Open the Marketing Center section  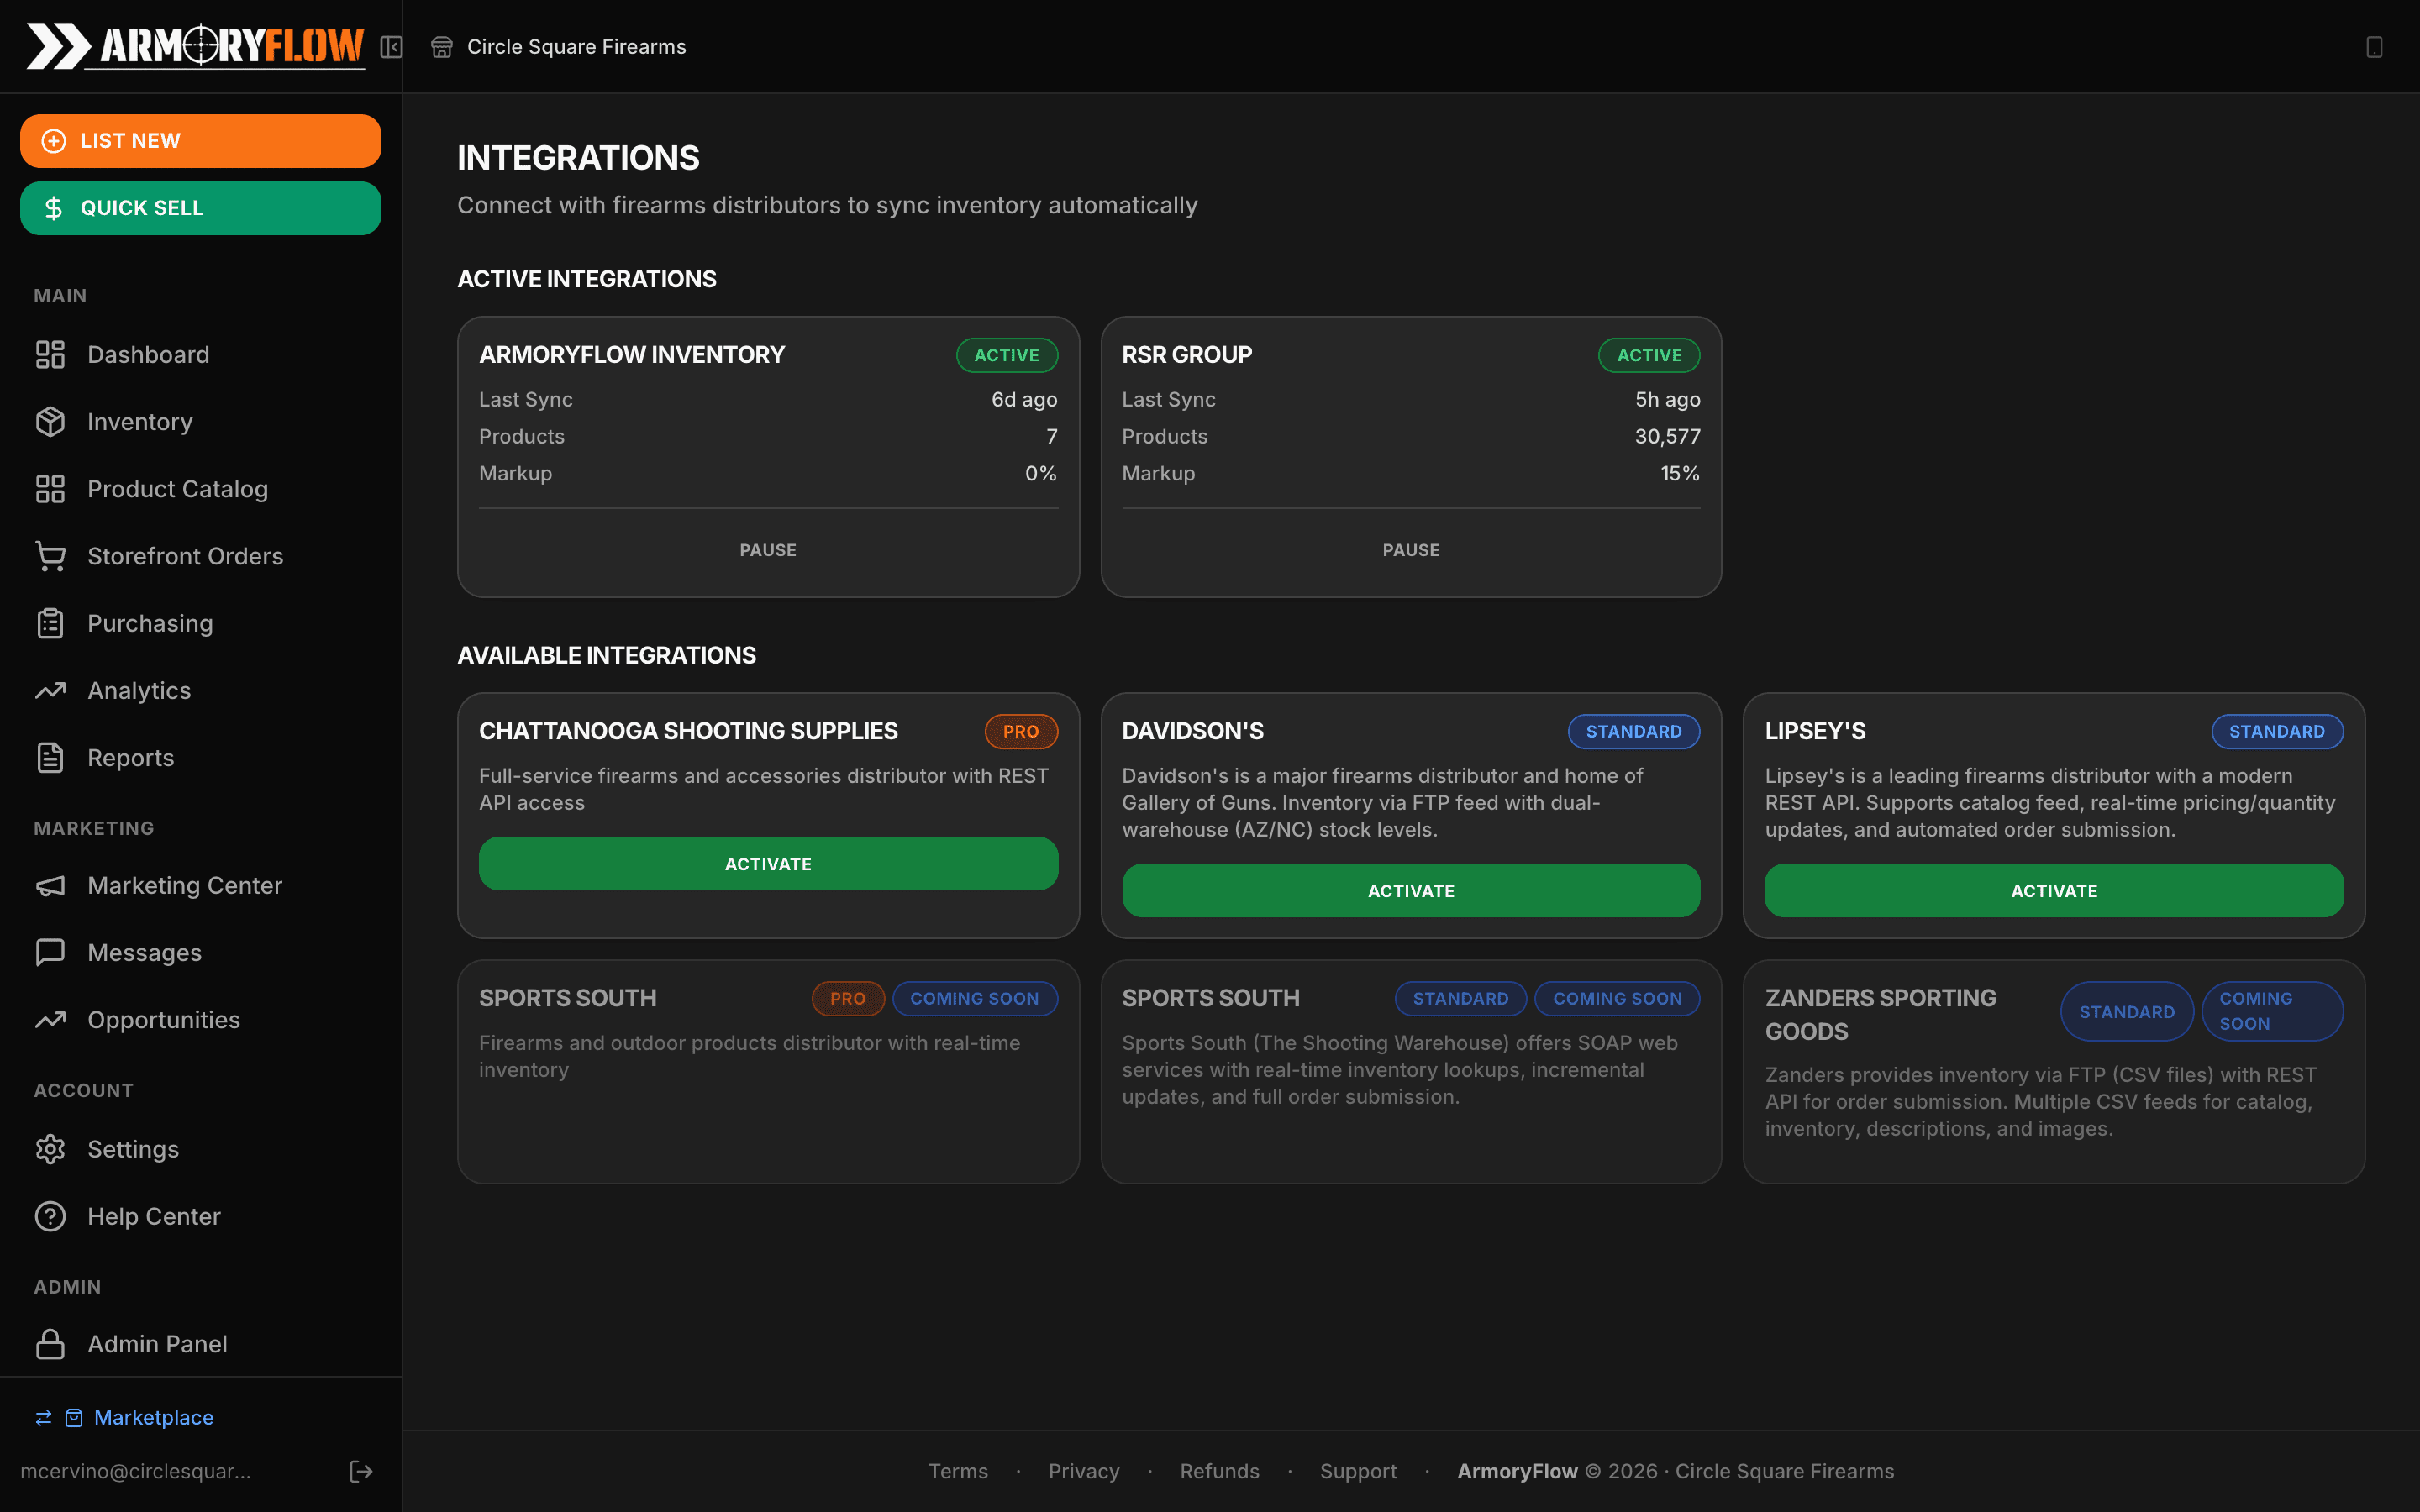click(185, 885)
